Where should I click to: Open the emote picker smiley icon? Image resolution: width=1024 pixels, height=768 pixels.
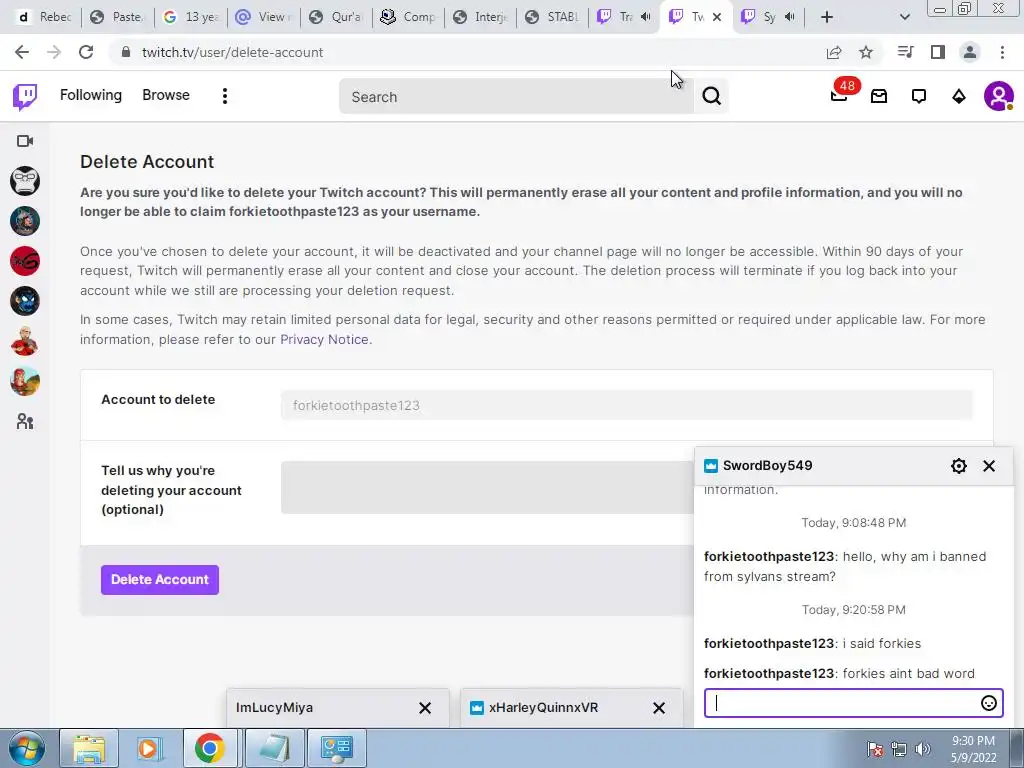pos(989,703)
